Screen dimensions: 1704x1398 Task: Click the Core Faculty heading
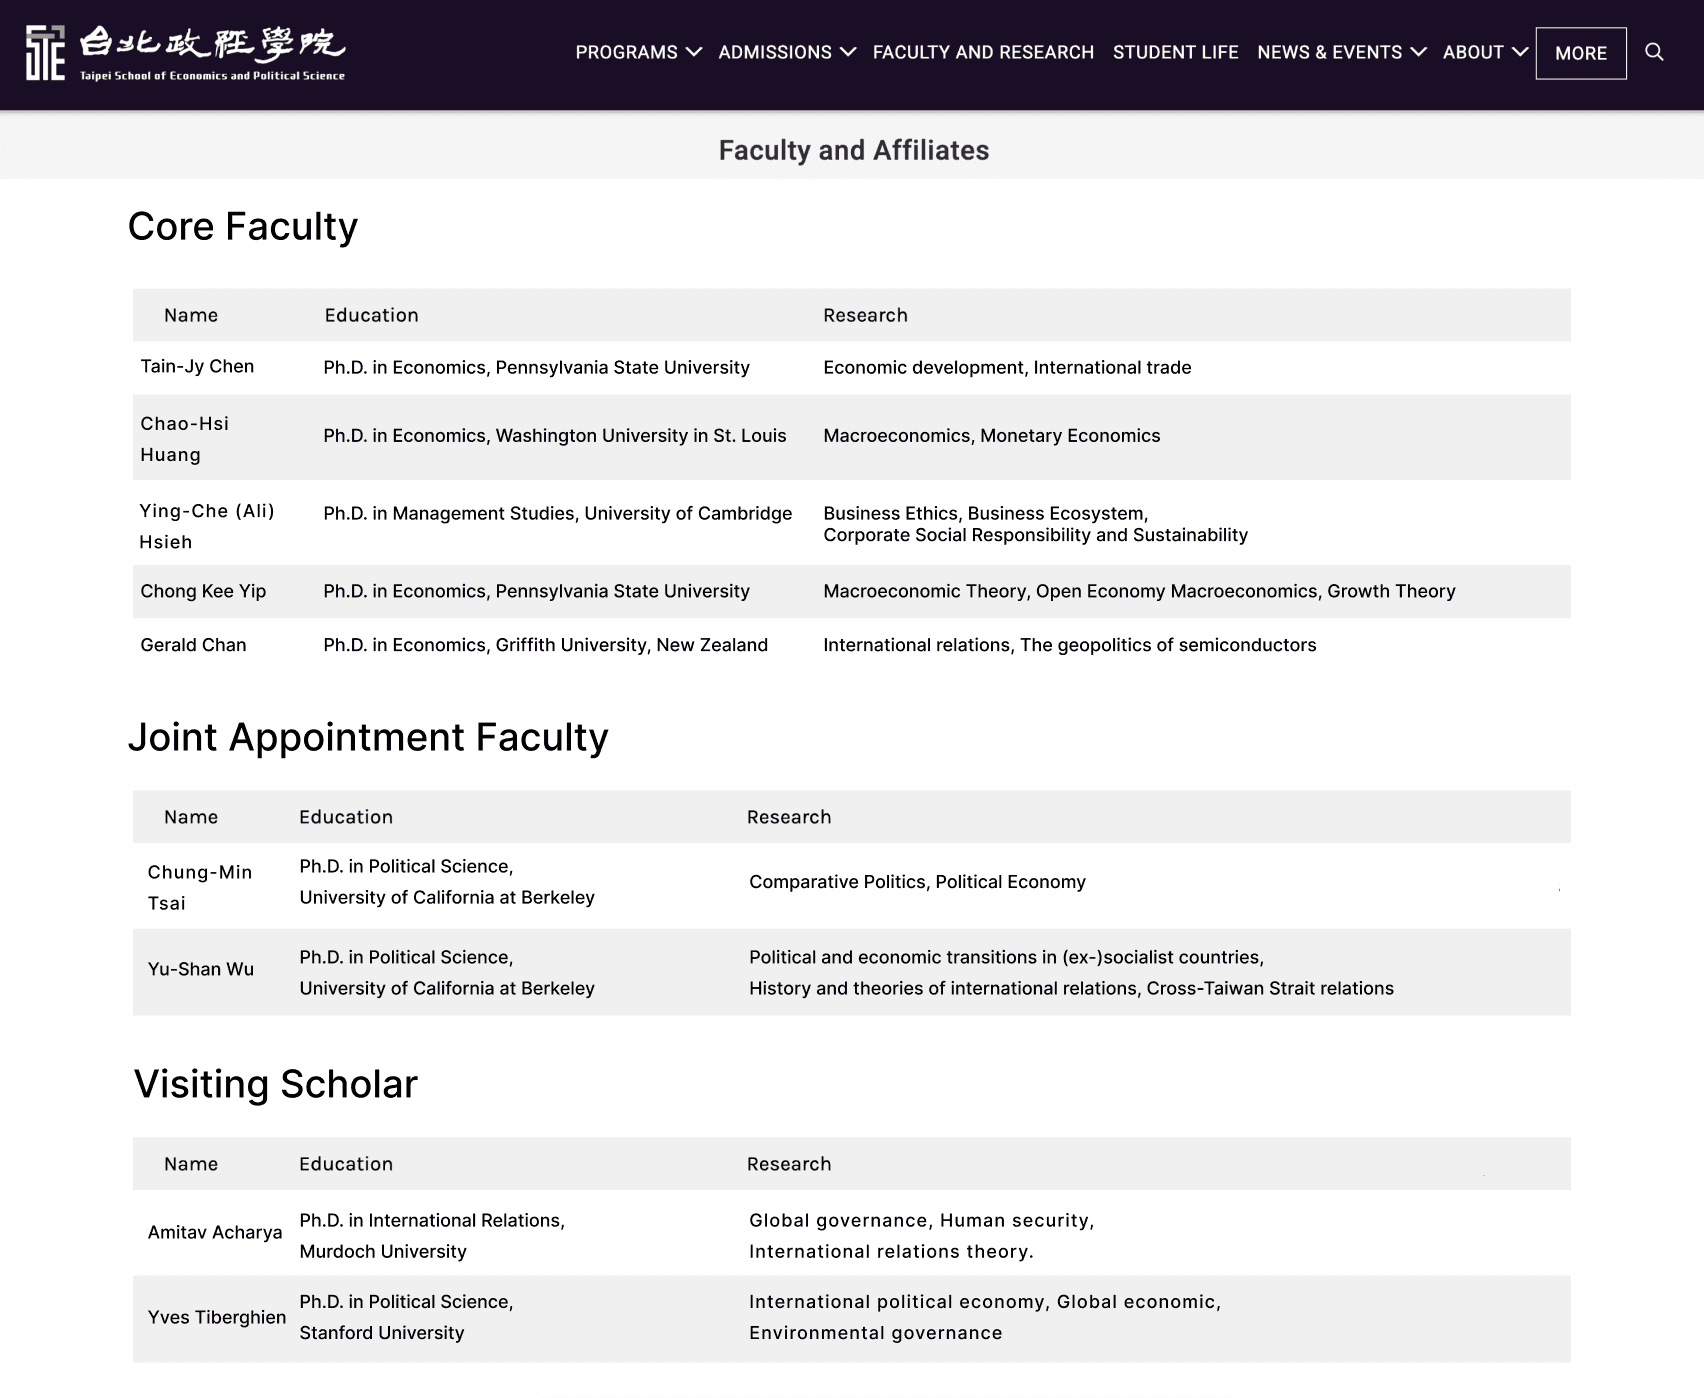coord(243,227)
